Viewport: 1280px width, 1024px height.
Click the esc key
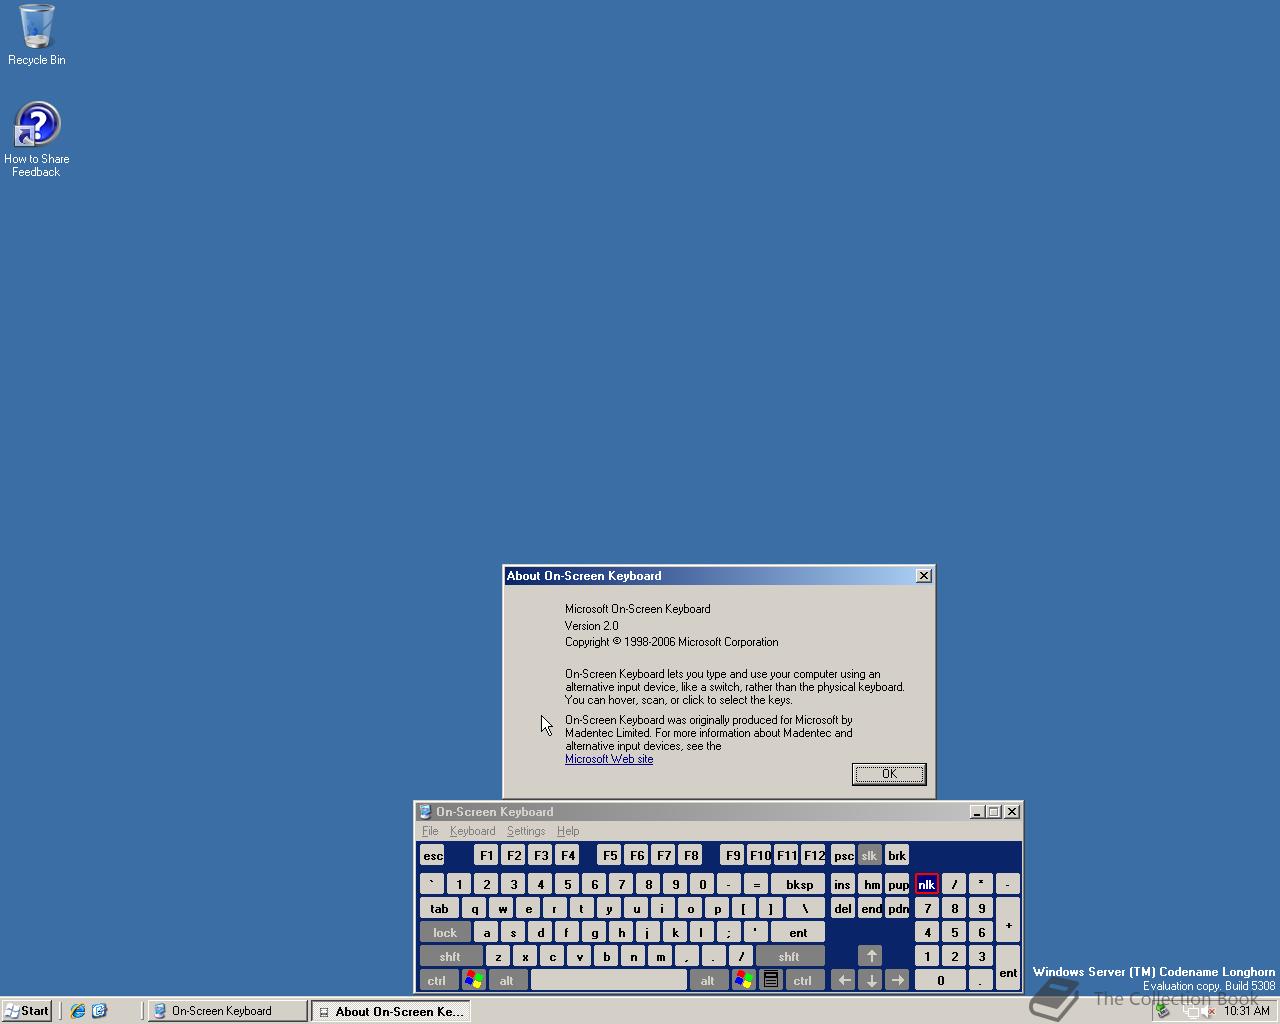click(433, 856)
